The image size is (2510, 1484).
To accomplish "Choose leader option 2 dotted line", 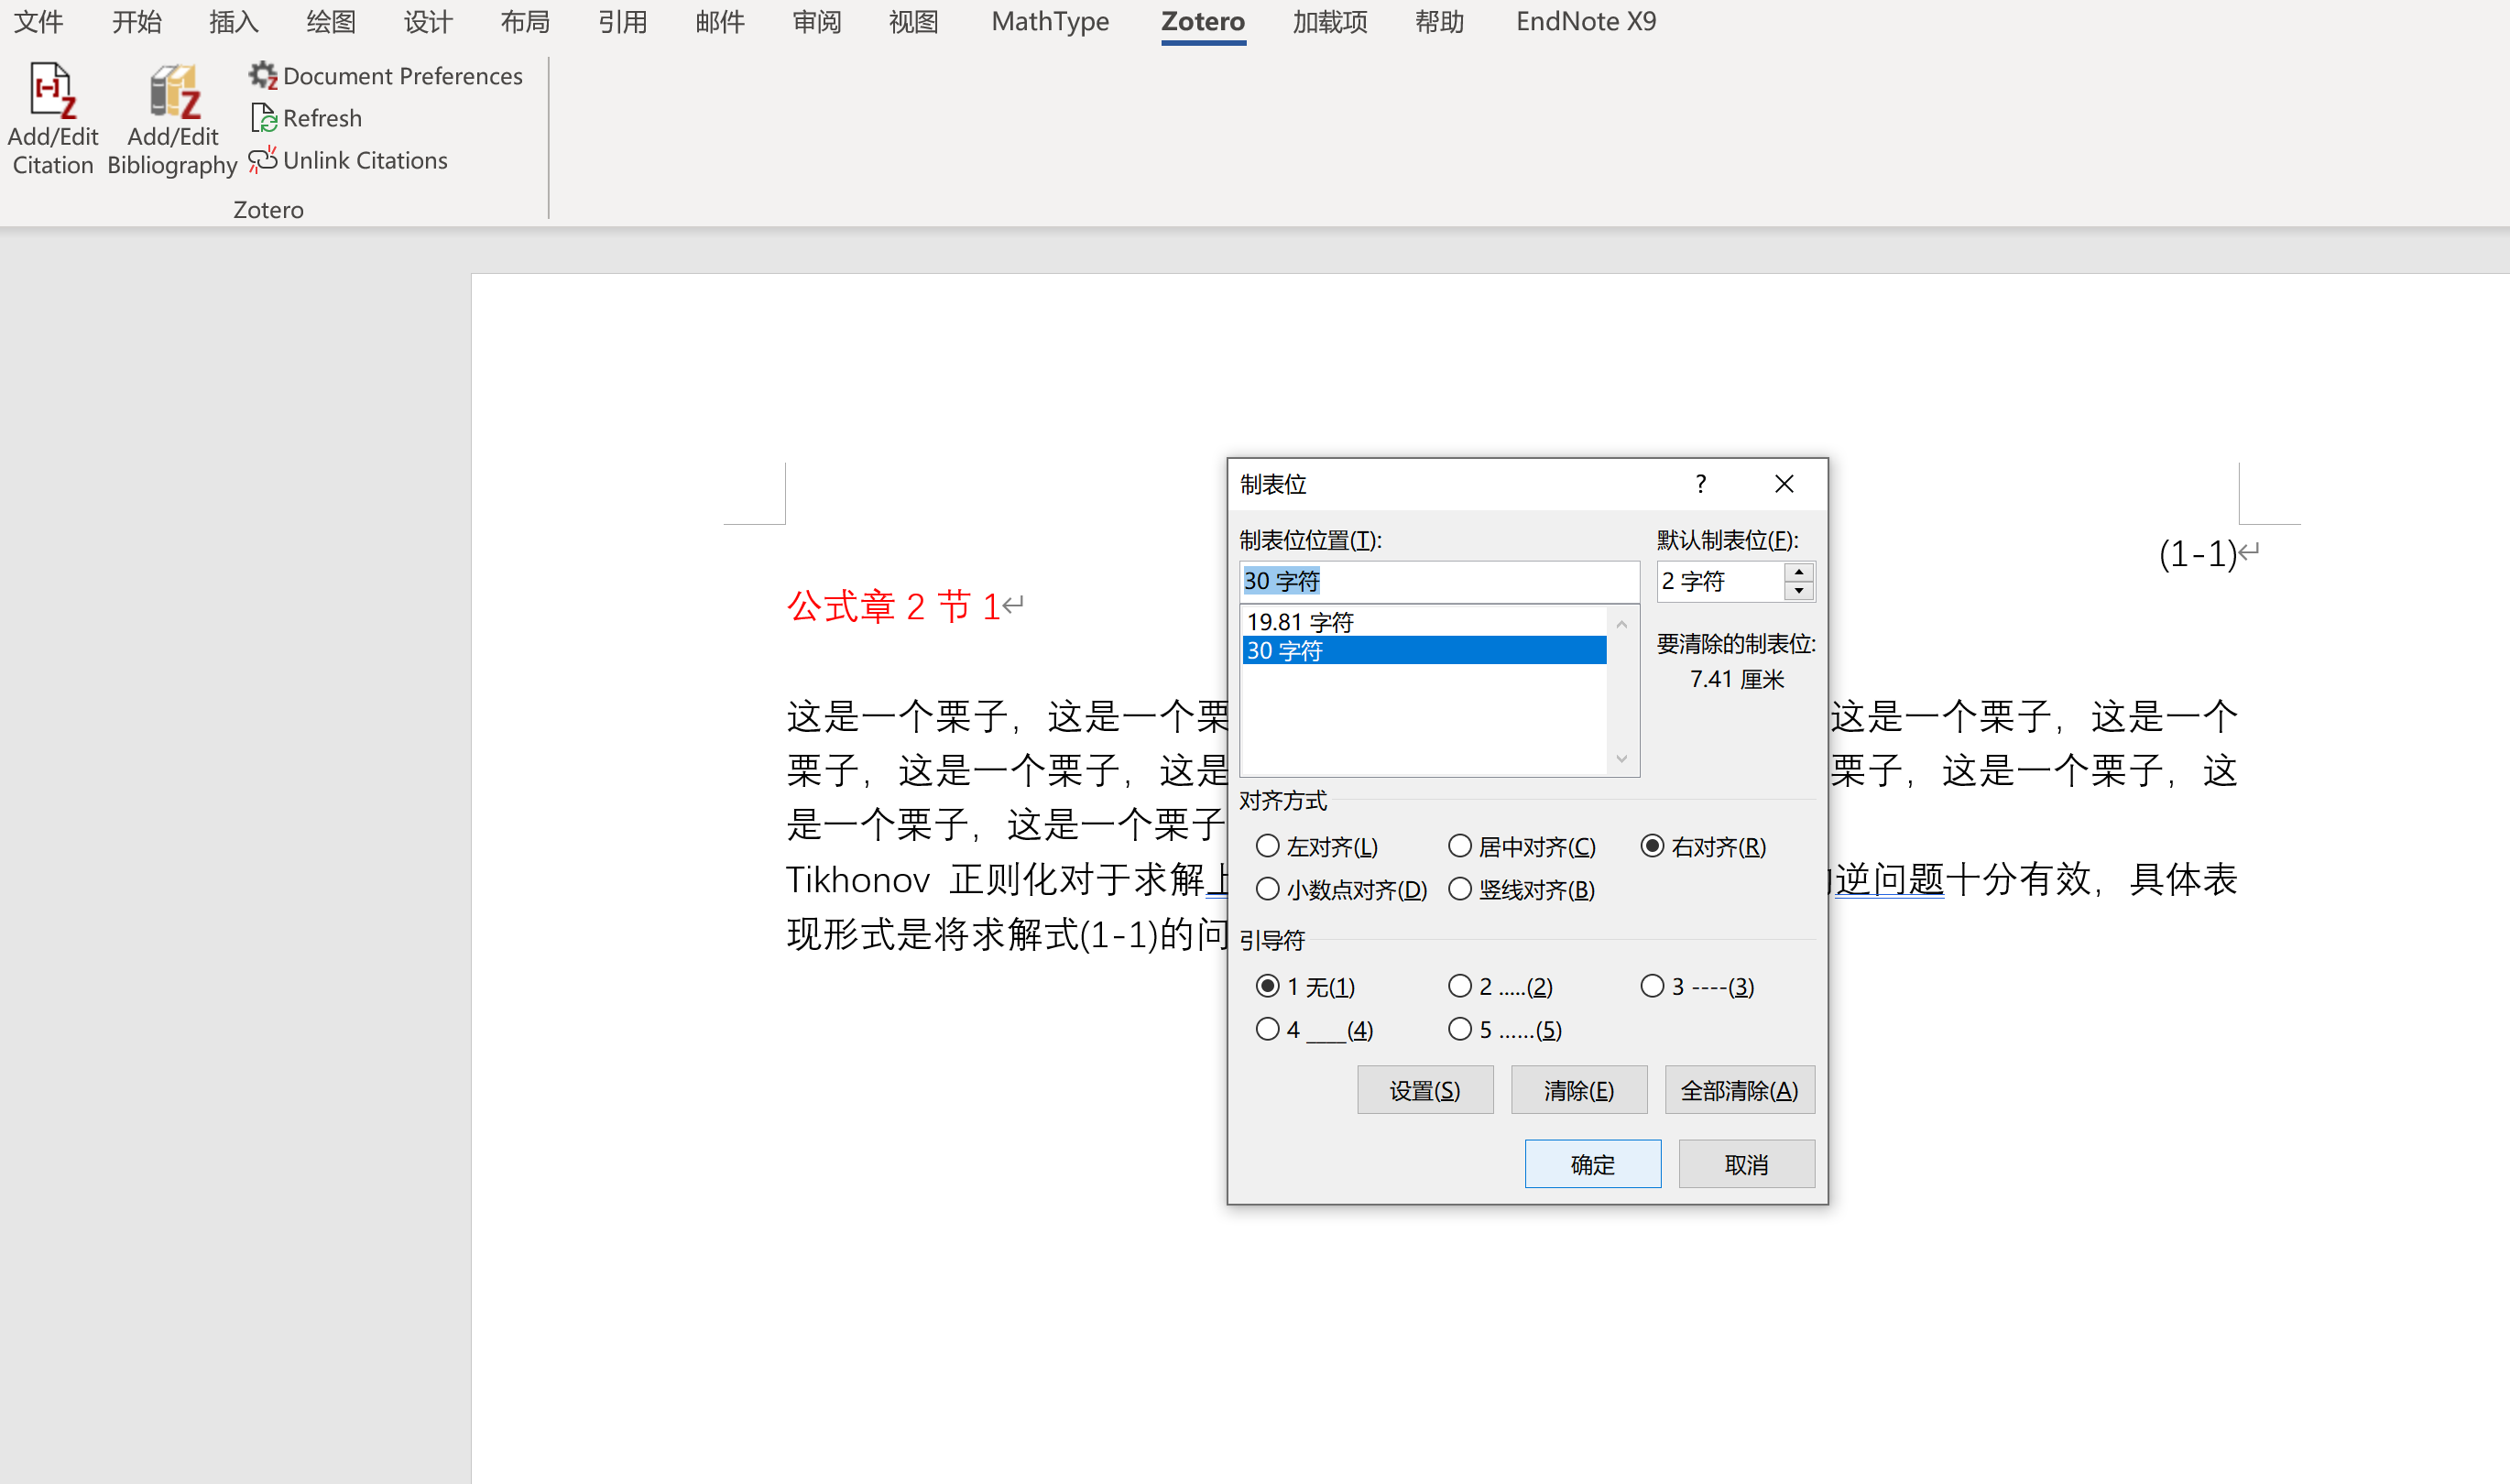I will (x=1460, y=986).
